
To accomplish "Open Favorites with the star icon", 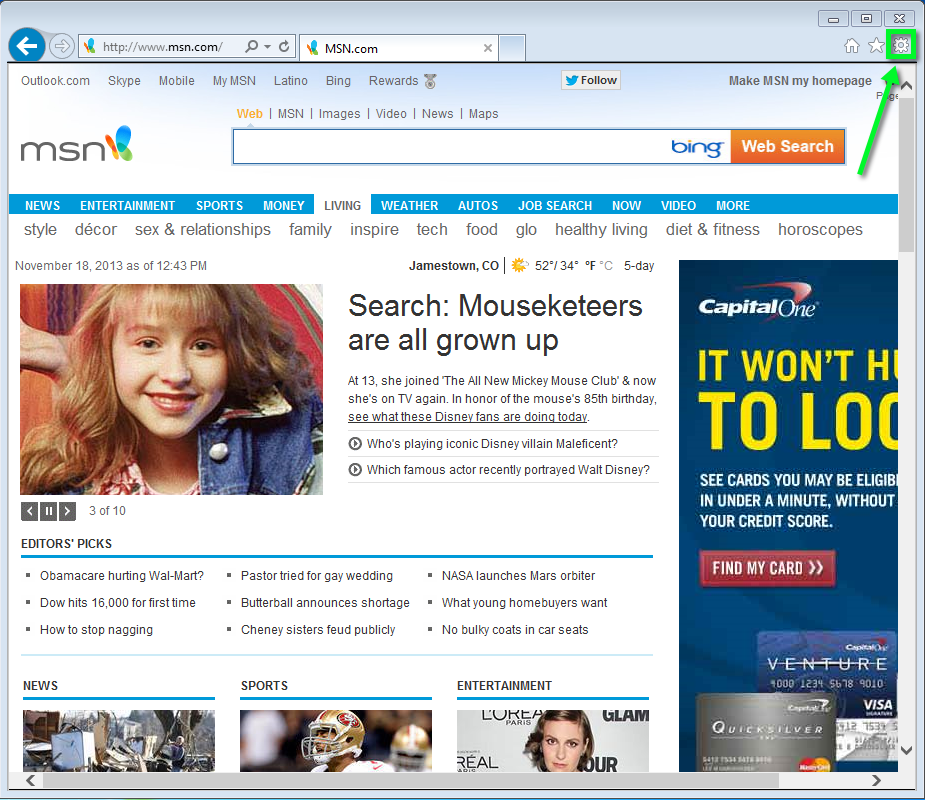I will click(877, 45).
